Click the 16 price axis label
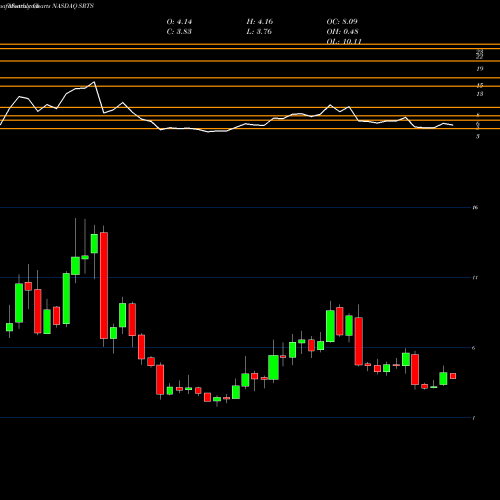The height and width of the screenshot is (500, 500). click(x=475, y=207)
